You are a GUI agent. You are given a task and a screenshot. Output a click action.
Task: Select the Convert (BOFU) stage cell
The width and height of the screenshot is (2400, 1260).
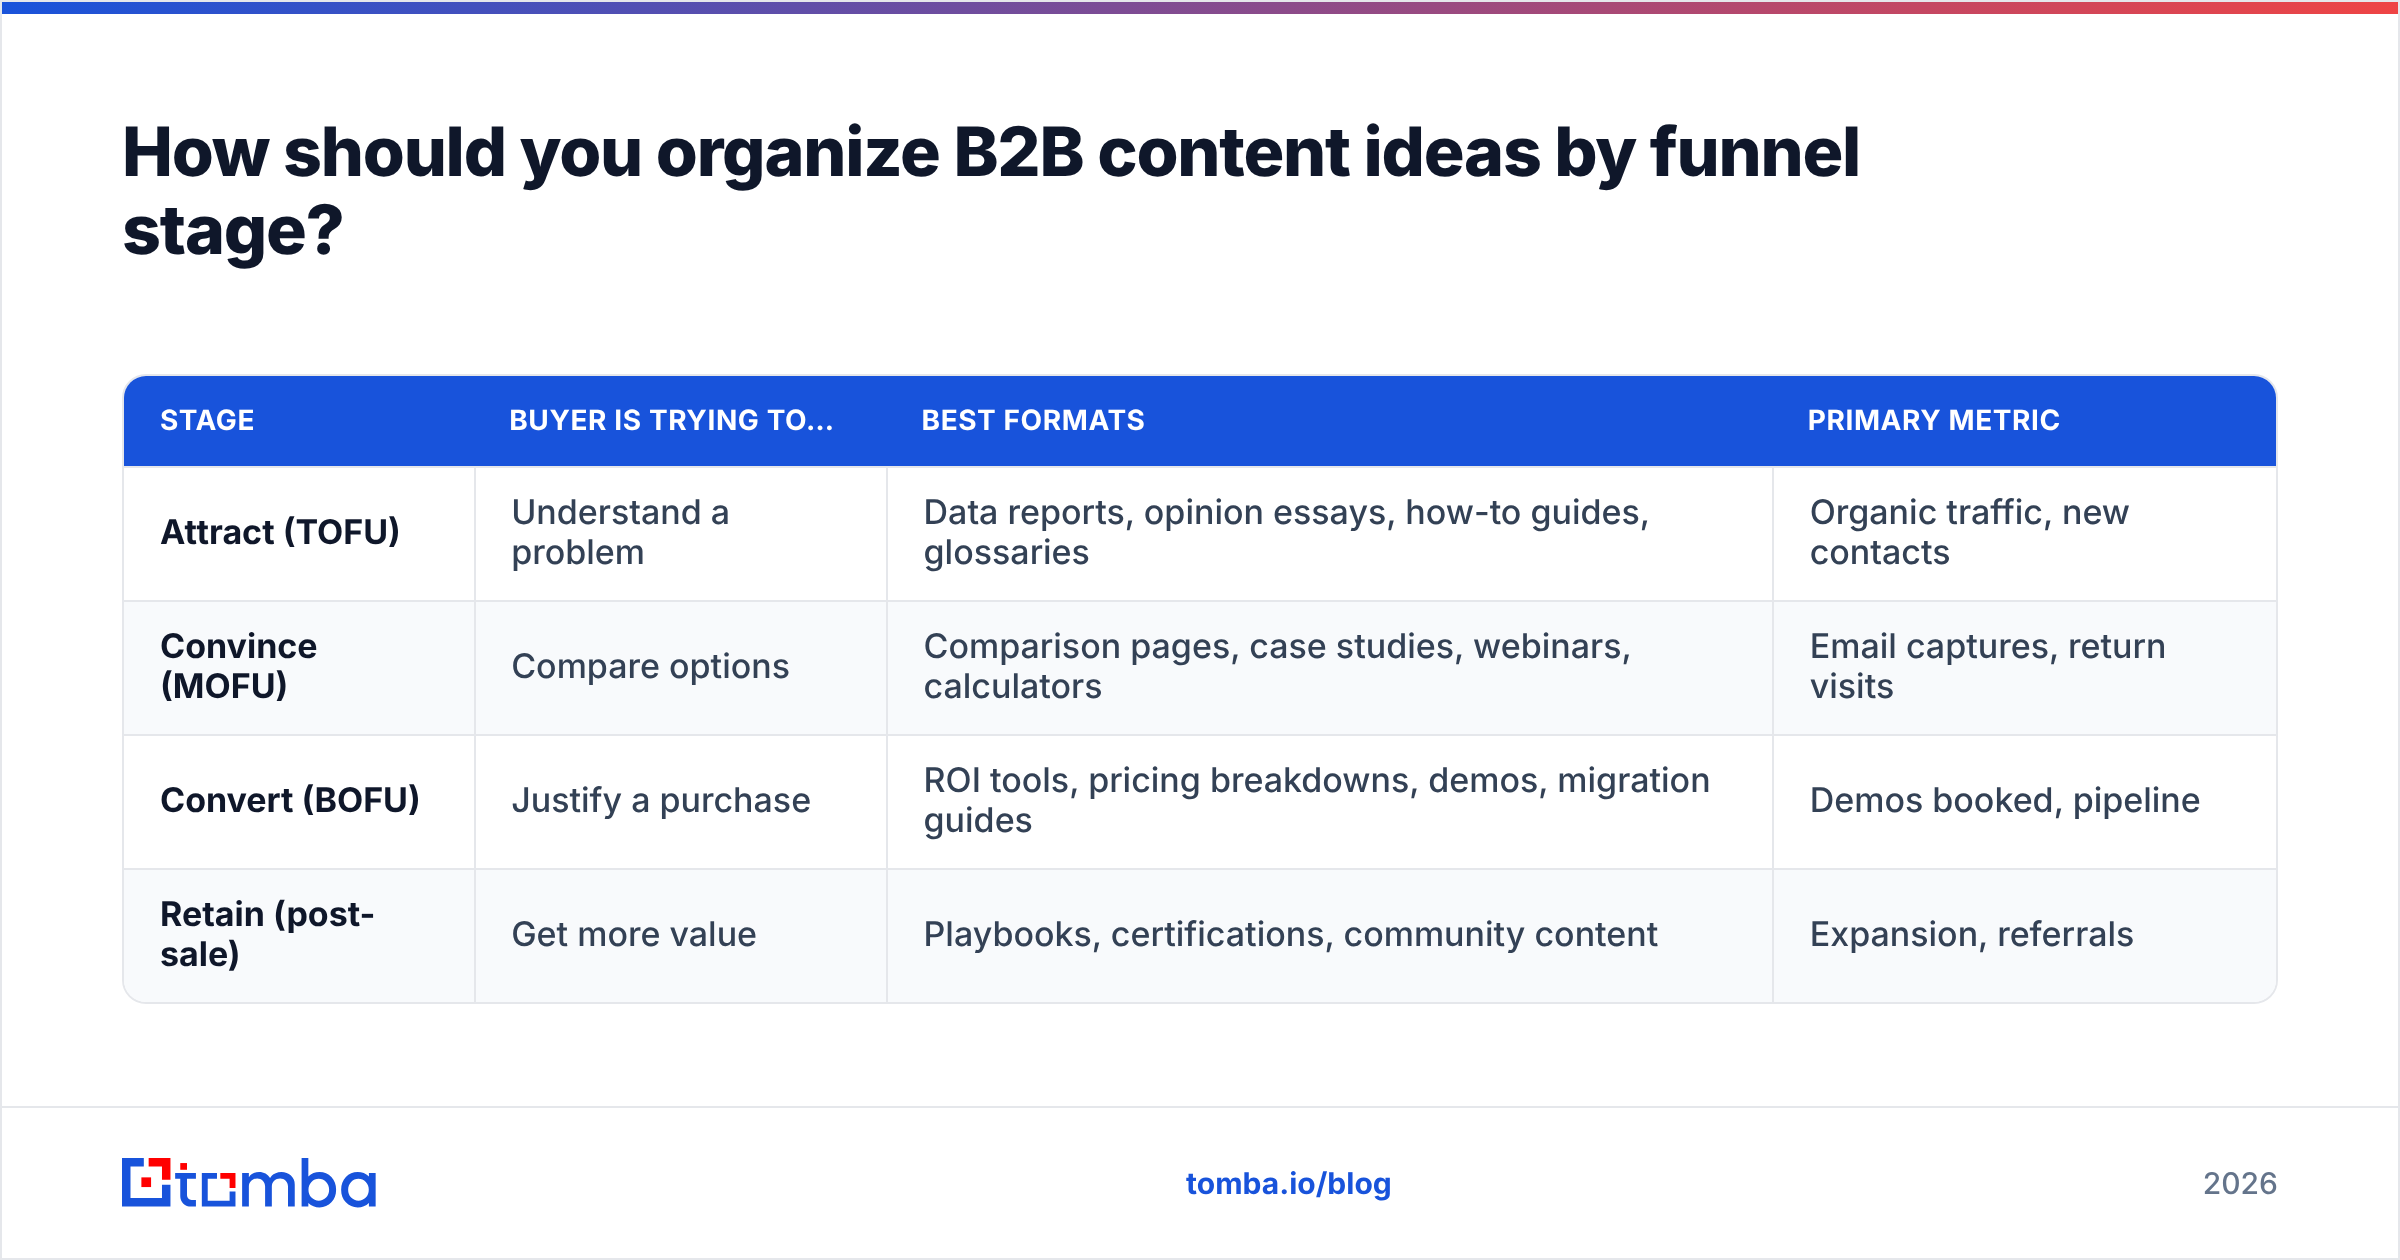(x=299, y=801)
